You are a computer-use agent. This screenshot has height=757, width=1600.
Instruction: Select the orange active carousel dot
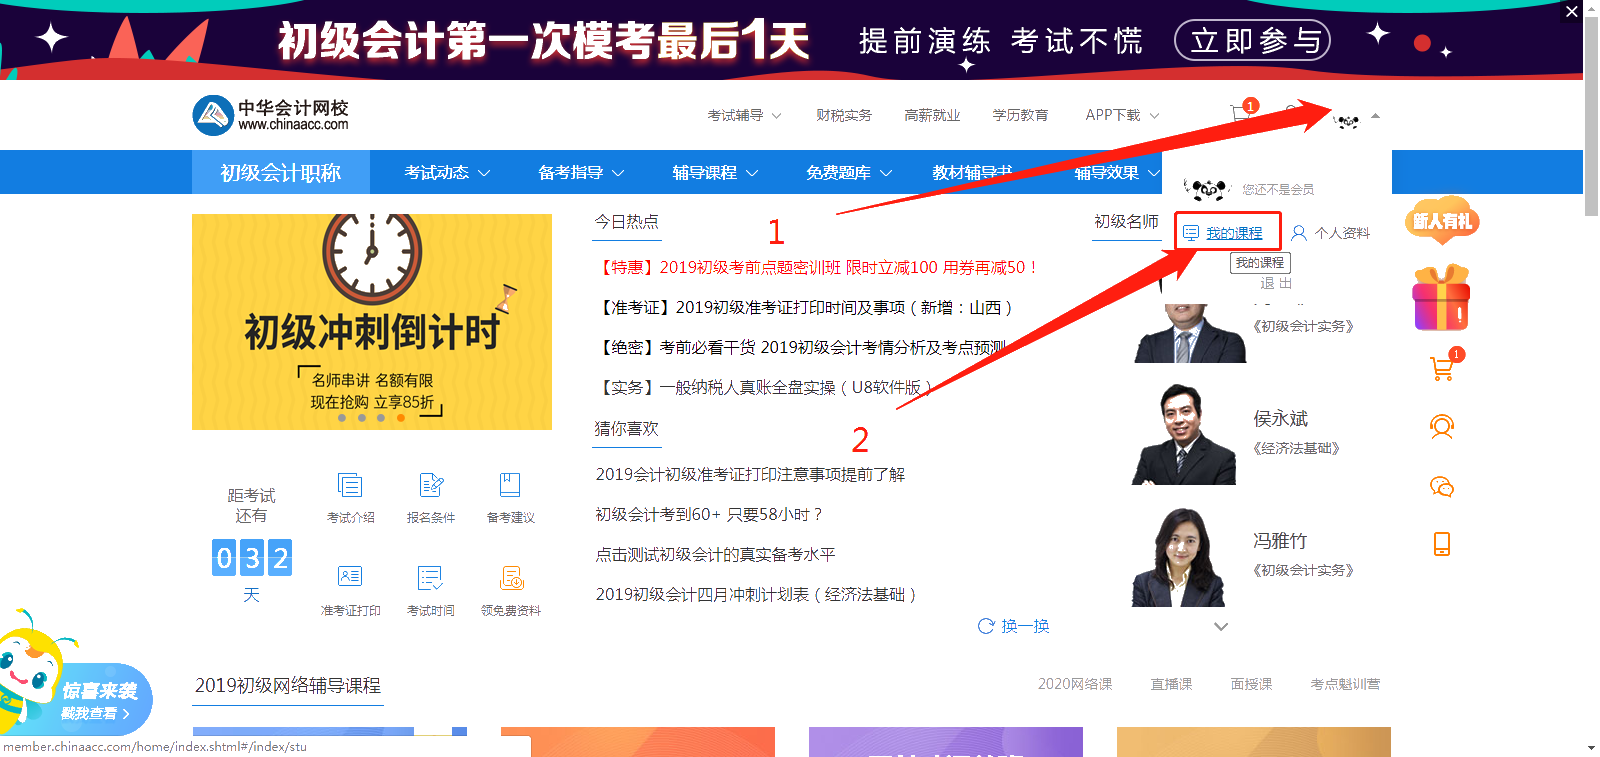coord(401,418)
